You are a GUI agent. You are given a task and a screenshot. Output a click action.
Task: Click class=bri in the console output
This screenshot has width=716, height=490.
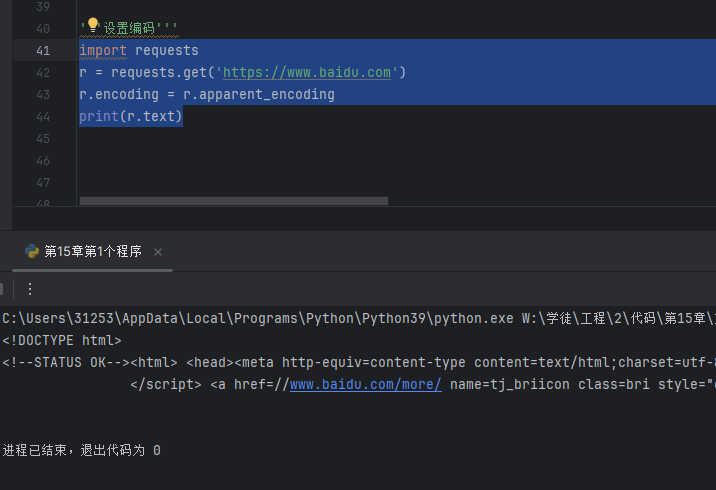click(614, 385)
